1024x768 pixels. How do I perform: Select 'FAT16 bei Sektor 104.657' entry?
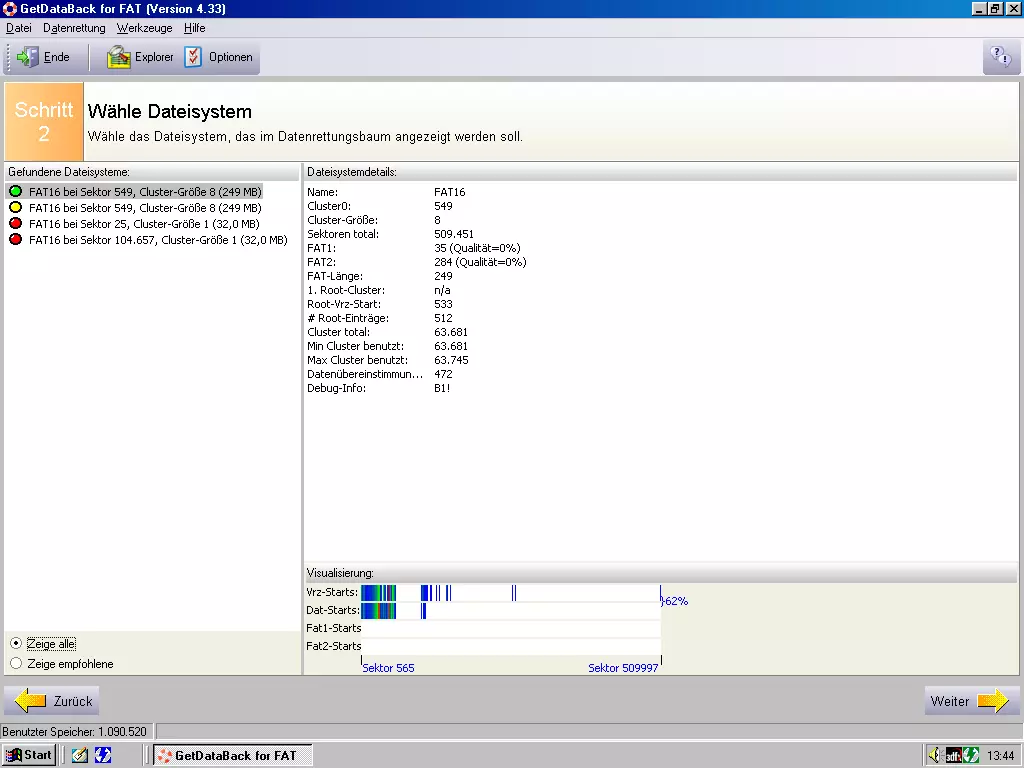pyautogui.click(x=158, y=240)
